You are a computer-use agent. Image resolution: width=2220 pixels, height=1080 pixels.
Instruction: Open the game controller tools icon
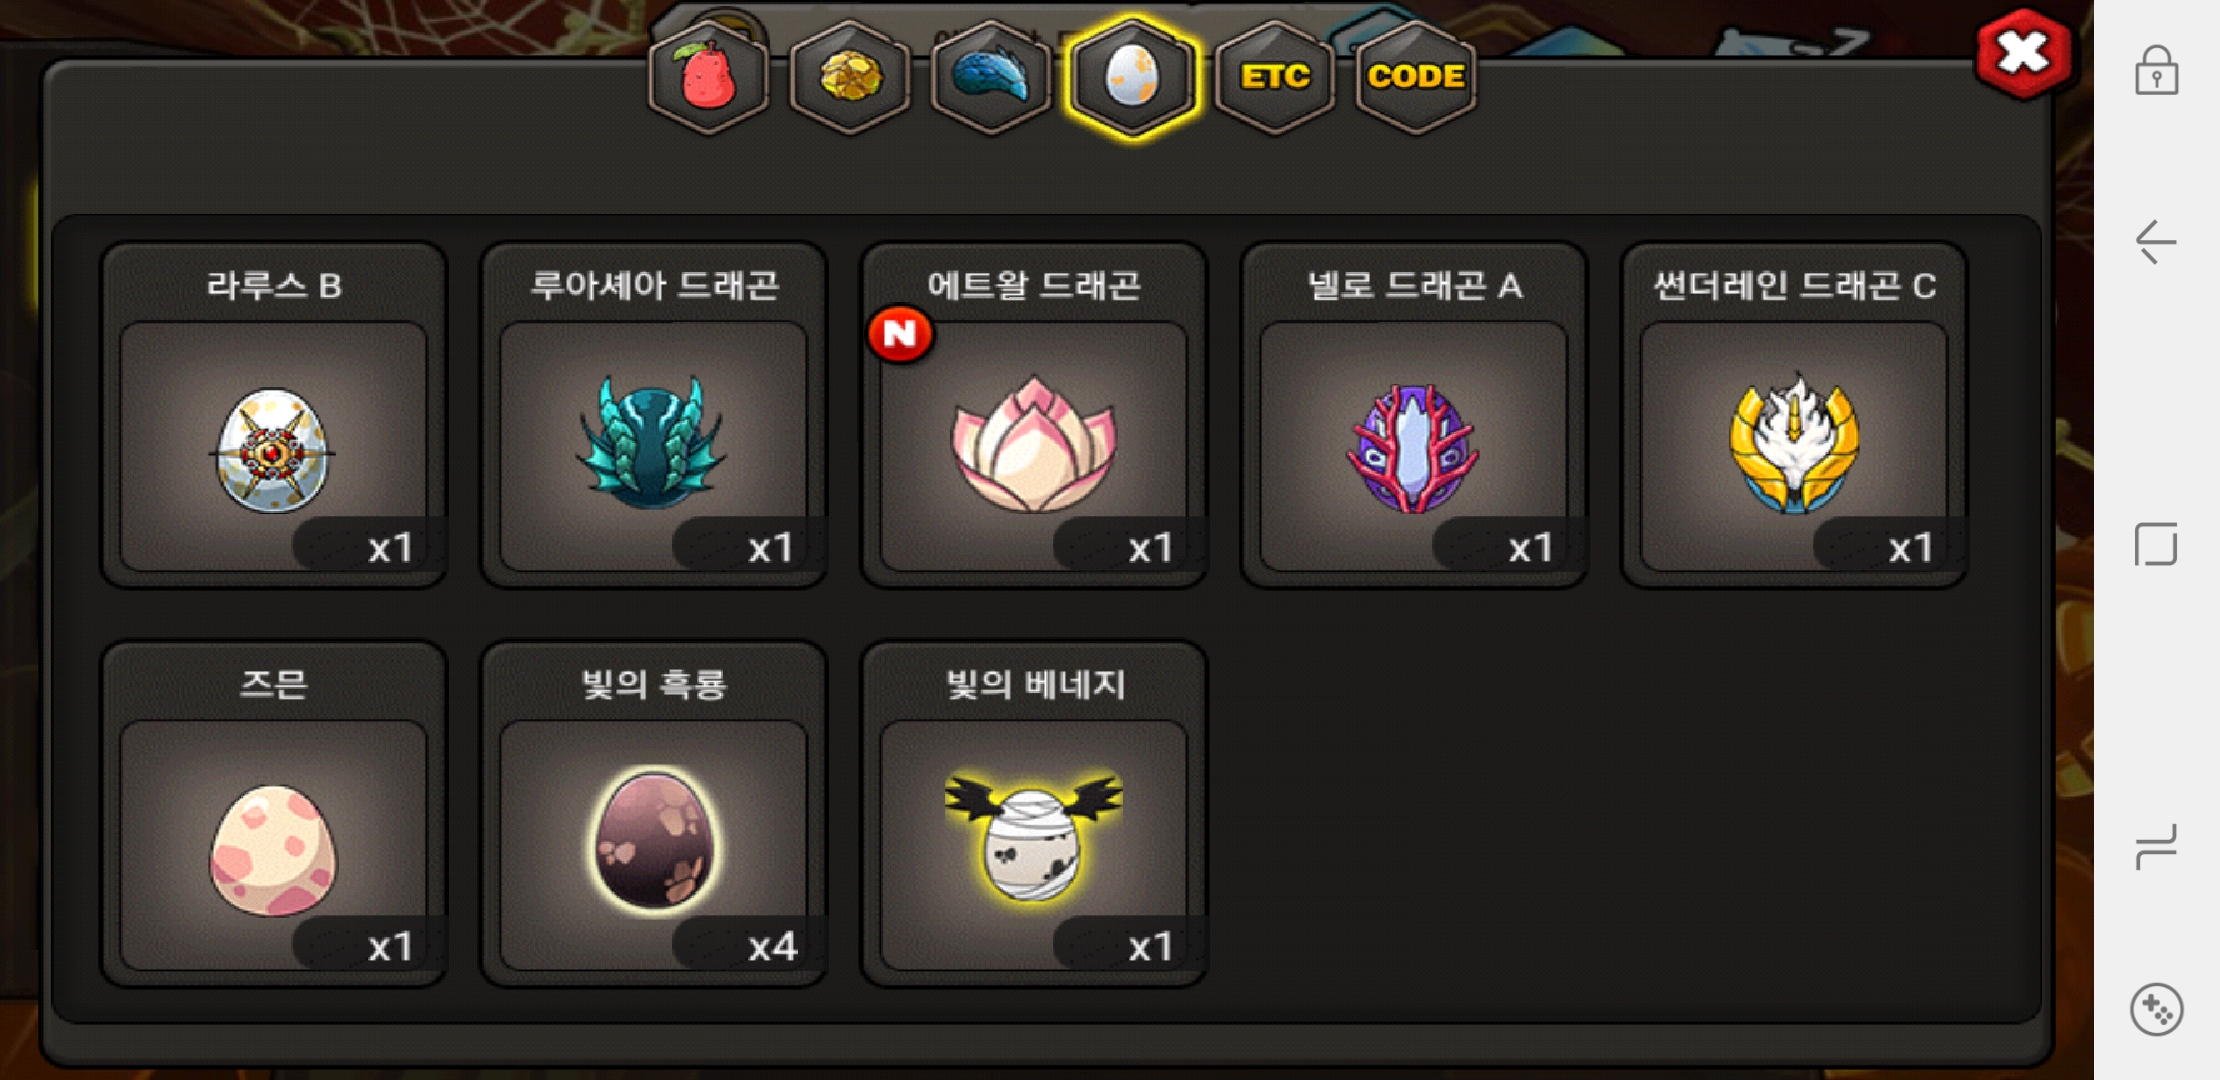[x=2156, y=1010]
